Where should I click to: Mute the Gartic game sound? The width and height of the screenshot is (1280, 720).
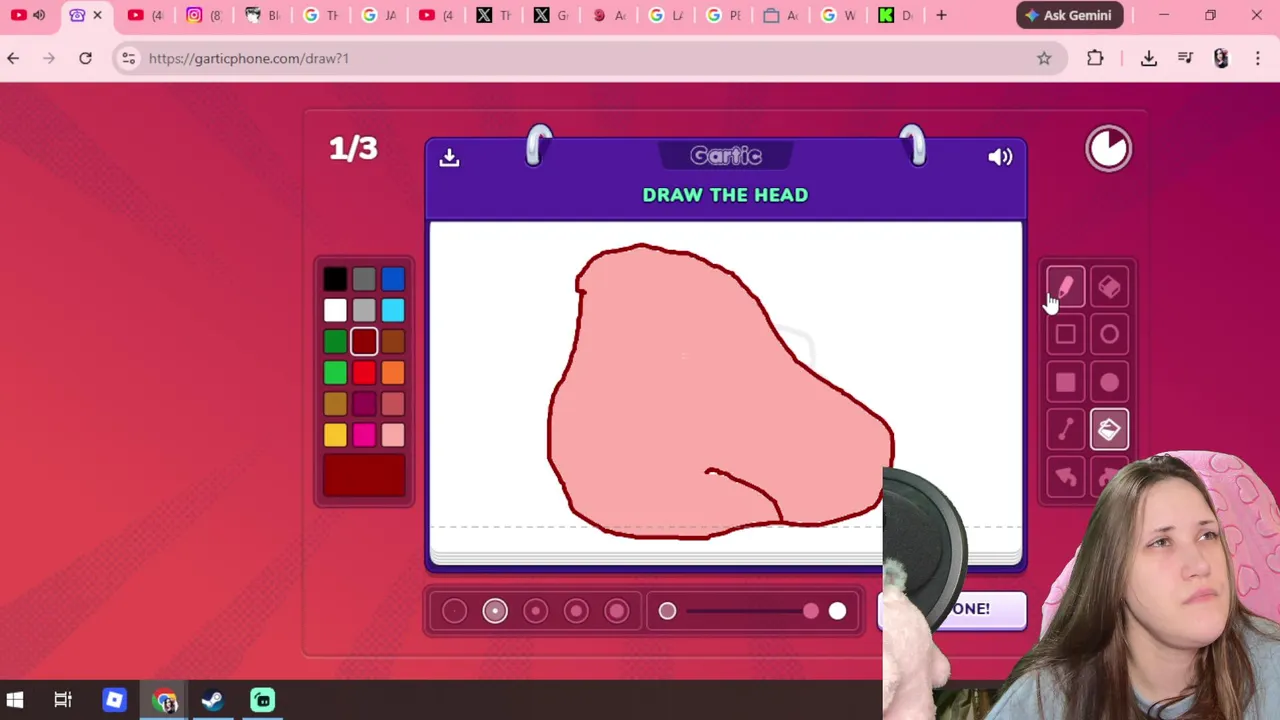pyautogui.click(x=1000, y=157)
